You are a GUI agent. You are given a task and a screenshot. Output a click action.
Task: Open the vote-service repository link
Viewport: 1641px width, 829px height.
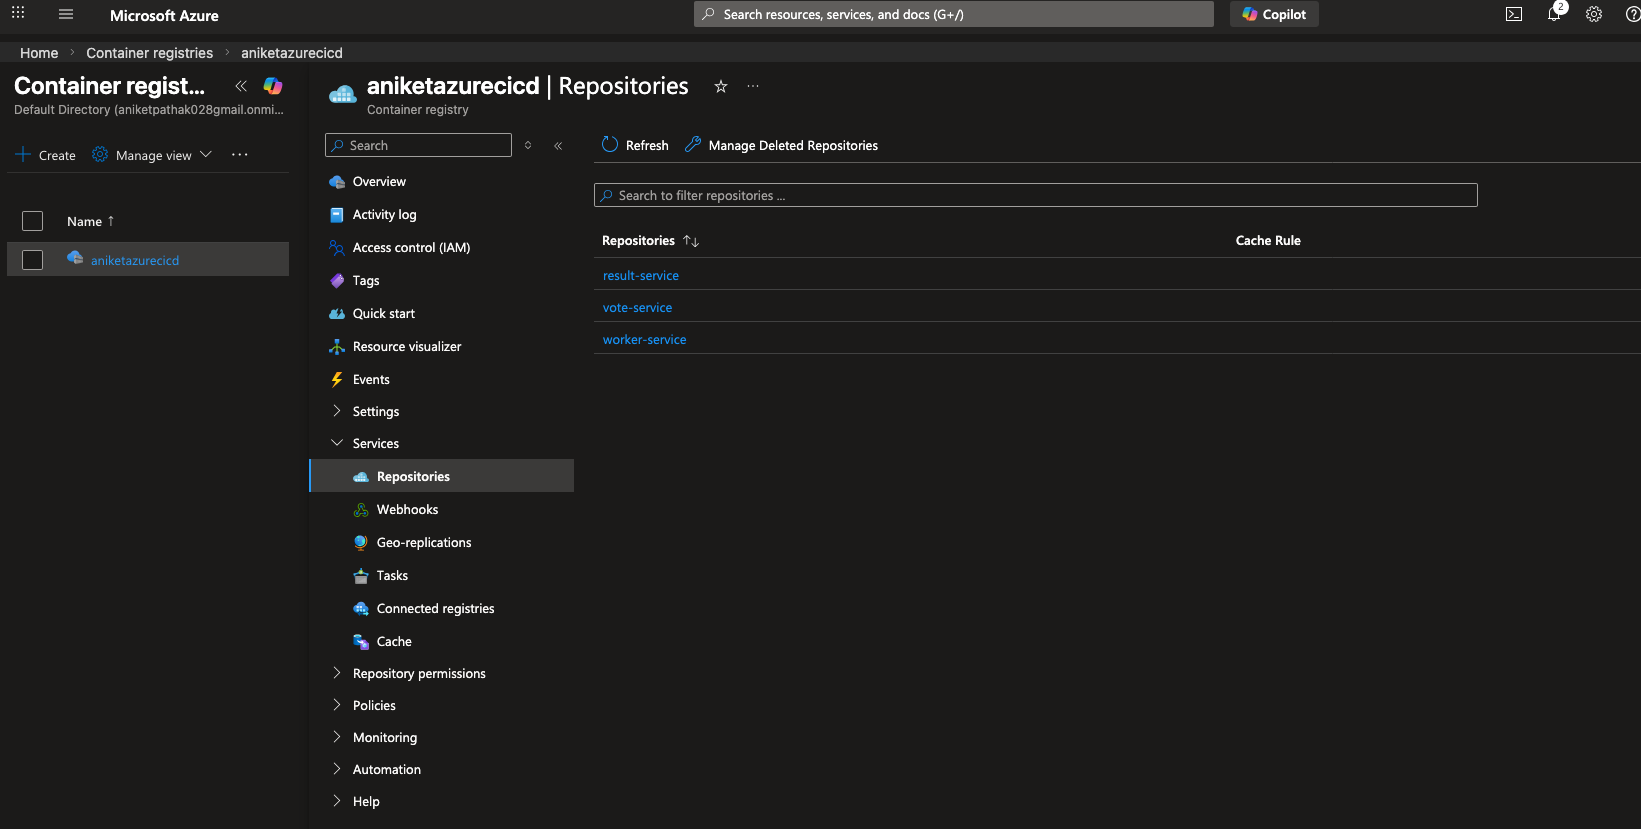click(637, 307)
